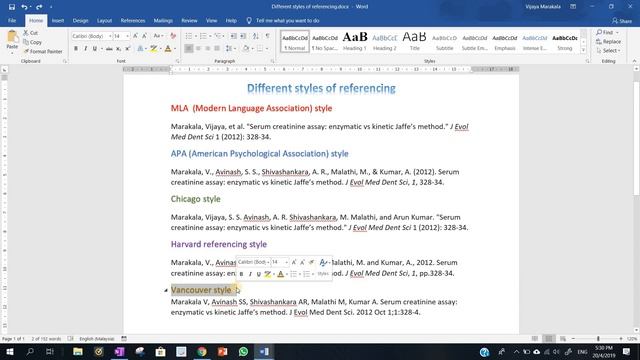
Task: Click the Format Painter brush in the mini toolbar
Action: (311, 262)
